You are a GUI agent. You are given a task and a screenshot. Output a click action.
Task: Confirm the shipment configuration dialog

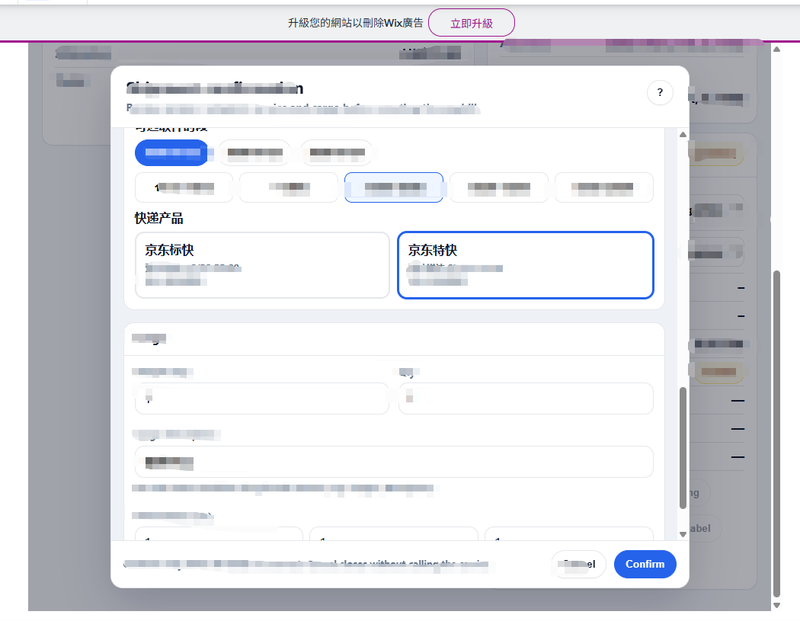[x=645, y=564]
